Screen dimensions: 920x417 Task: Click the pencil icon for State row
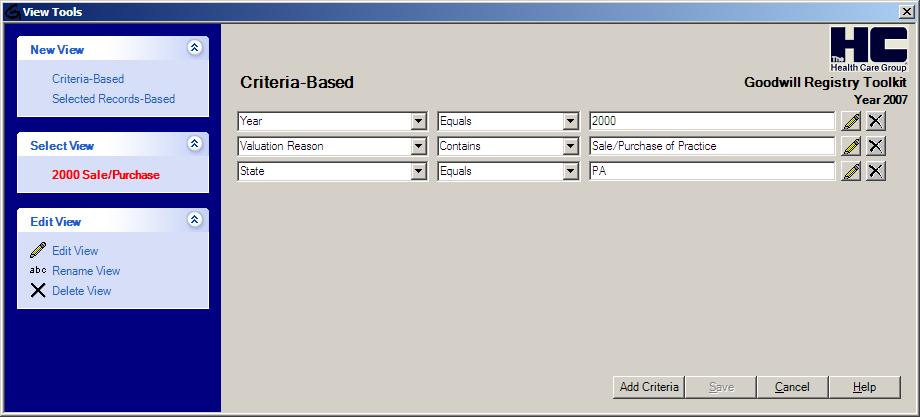click(851, 171)
